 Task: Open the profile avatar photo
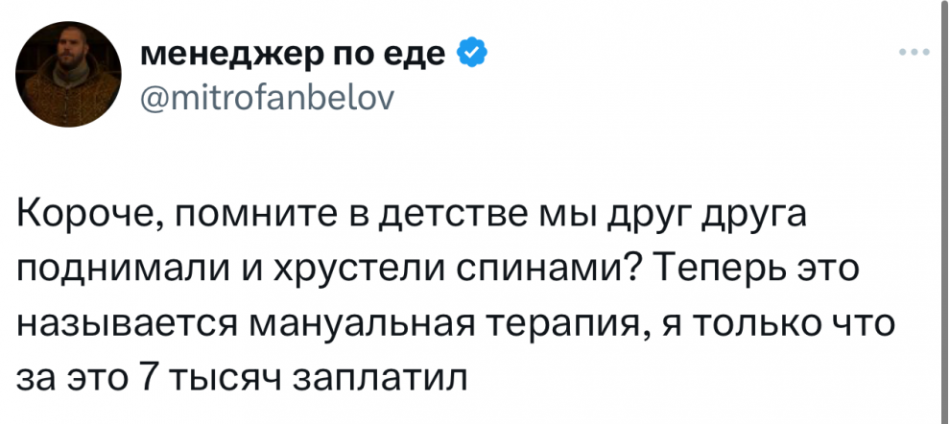click(x=69, y=75)
